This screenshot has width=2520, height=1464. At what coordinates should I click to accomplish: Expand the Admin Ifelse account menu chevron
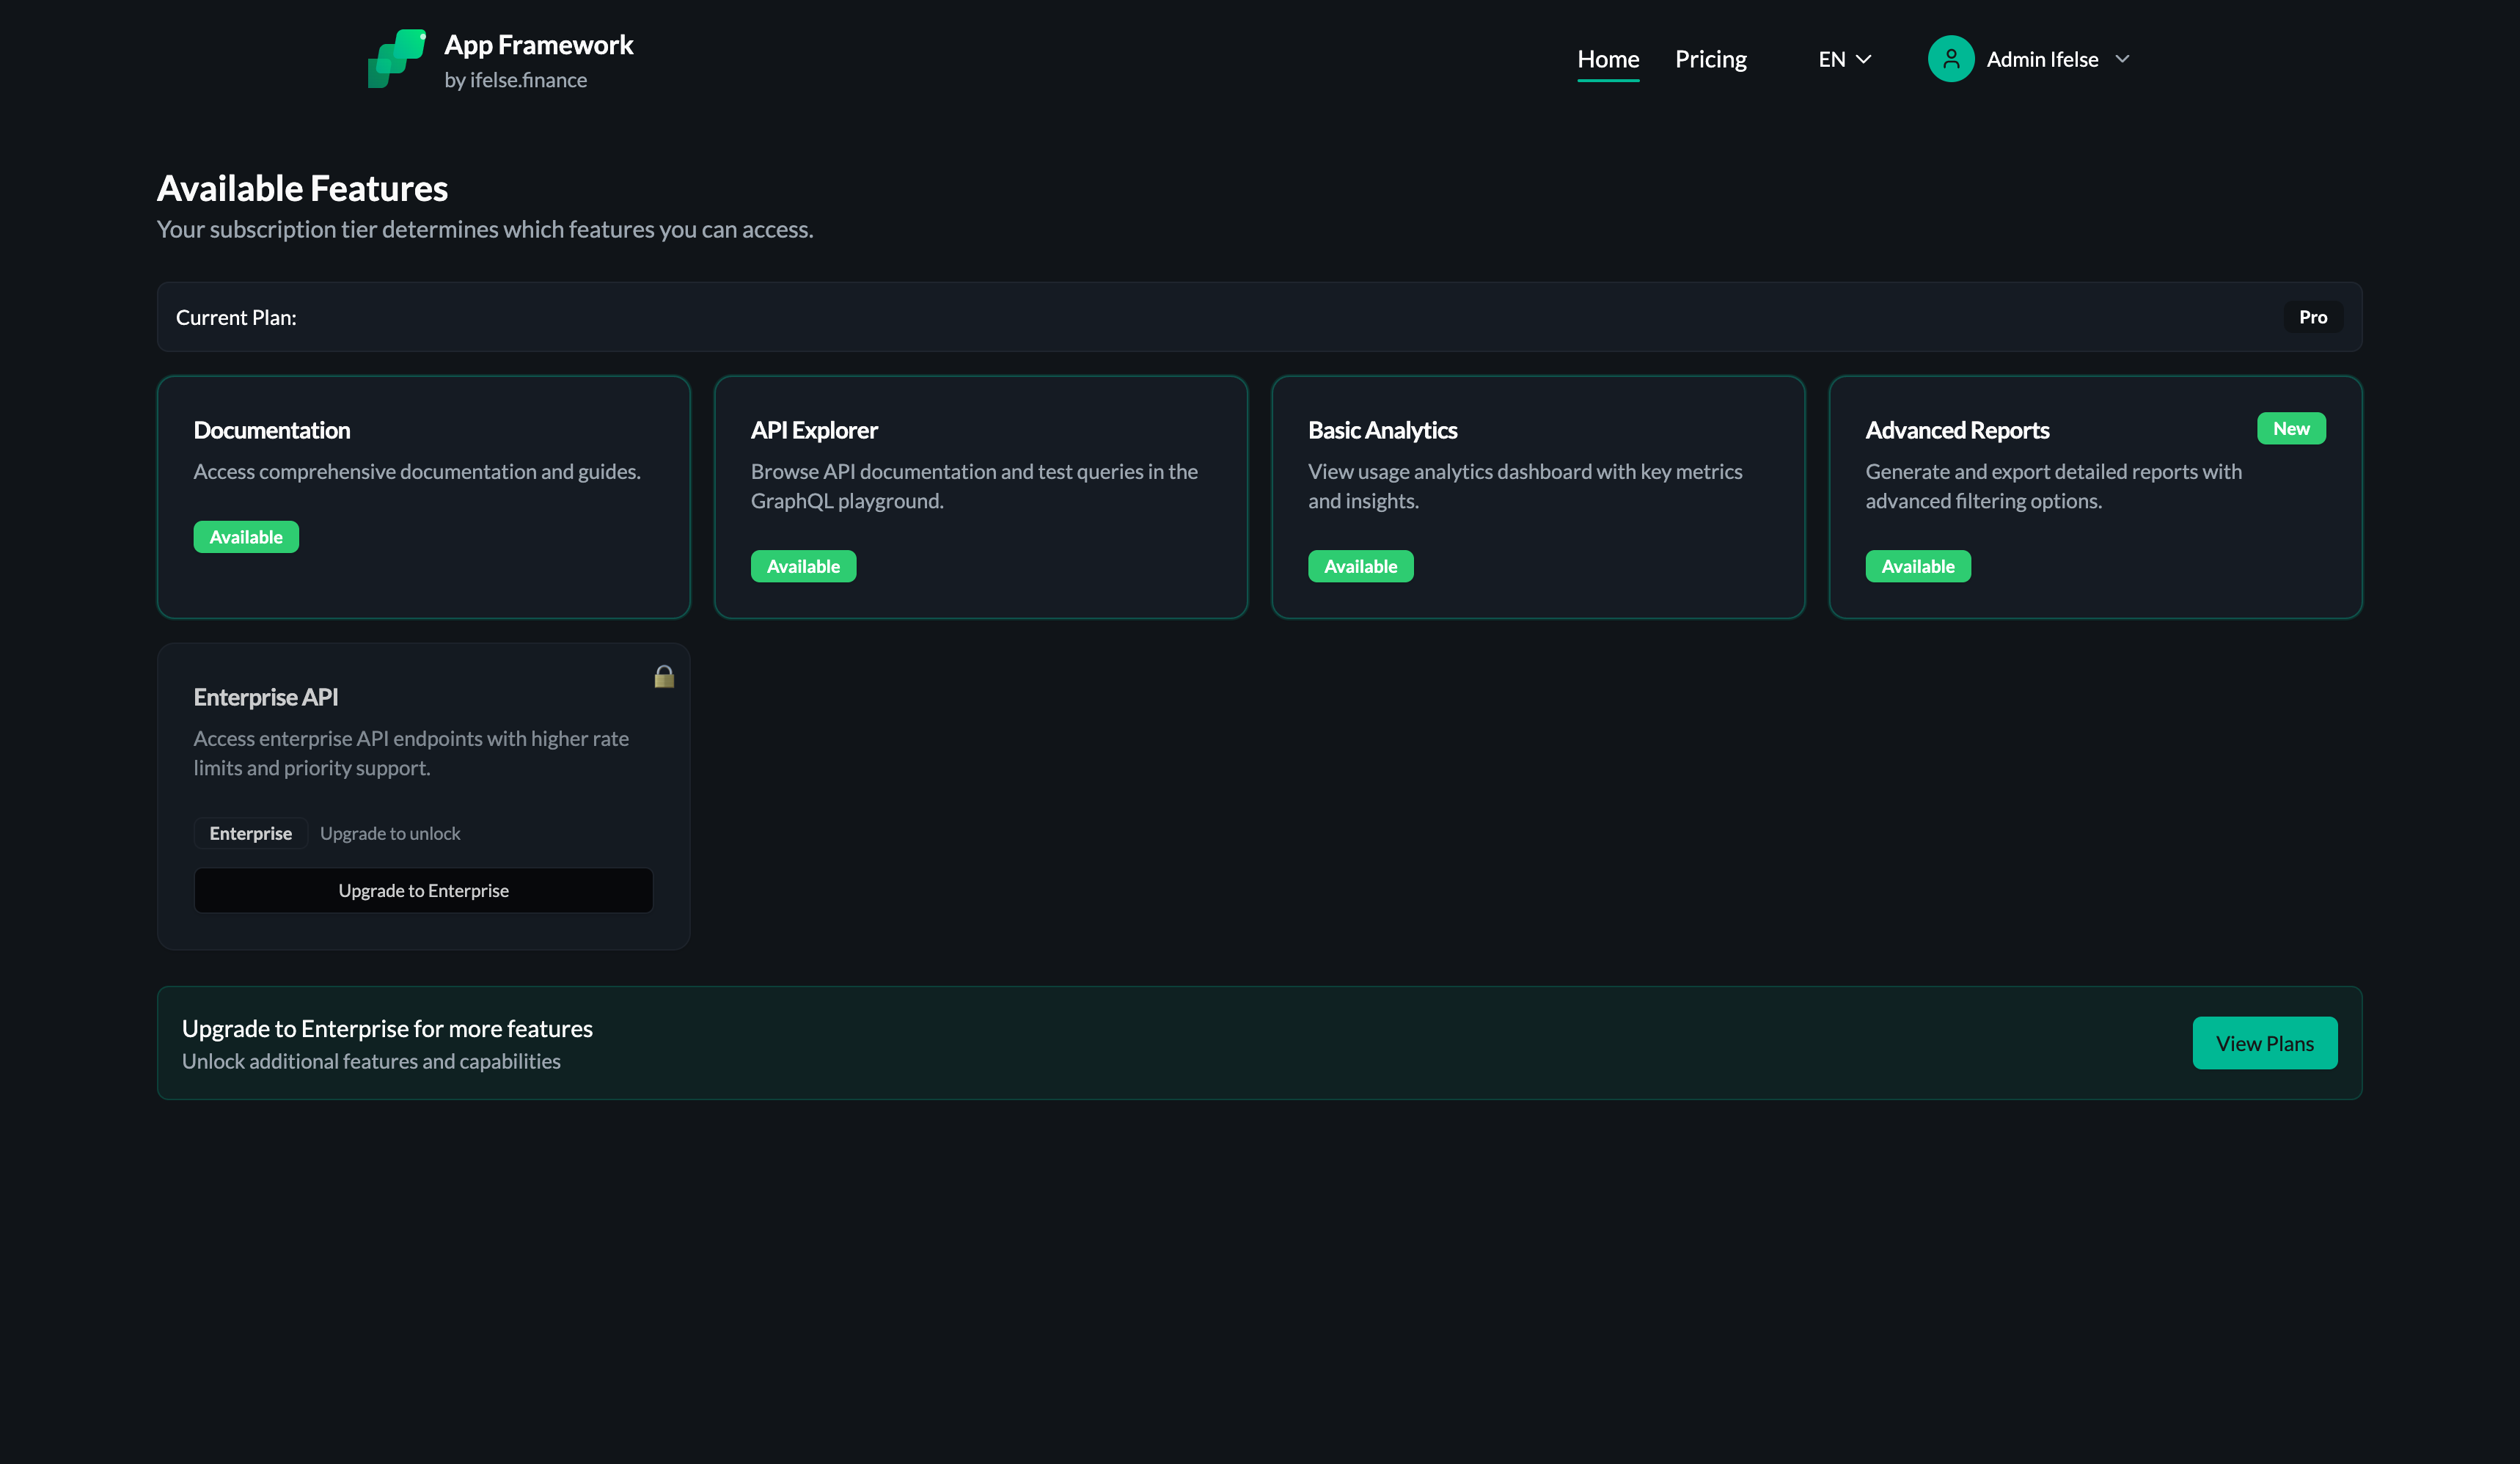(2122, 59)
